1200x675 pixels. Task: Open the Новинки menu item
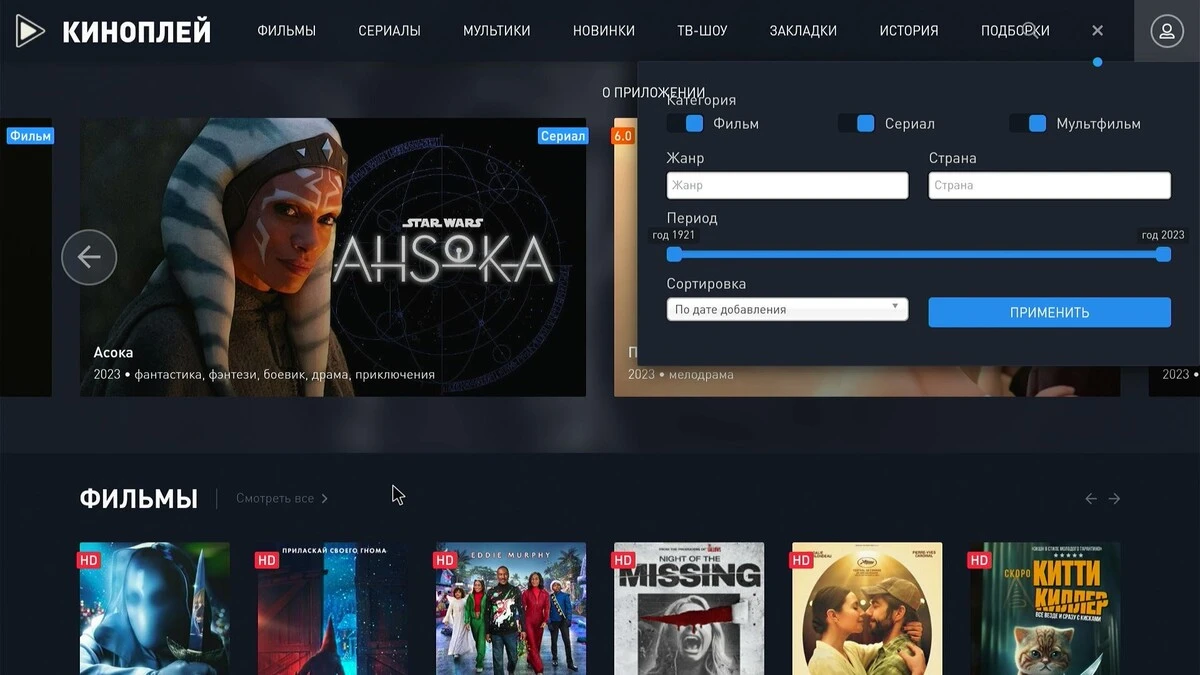604,31
